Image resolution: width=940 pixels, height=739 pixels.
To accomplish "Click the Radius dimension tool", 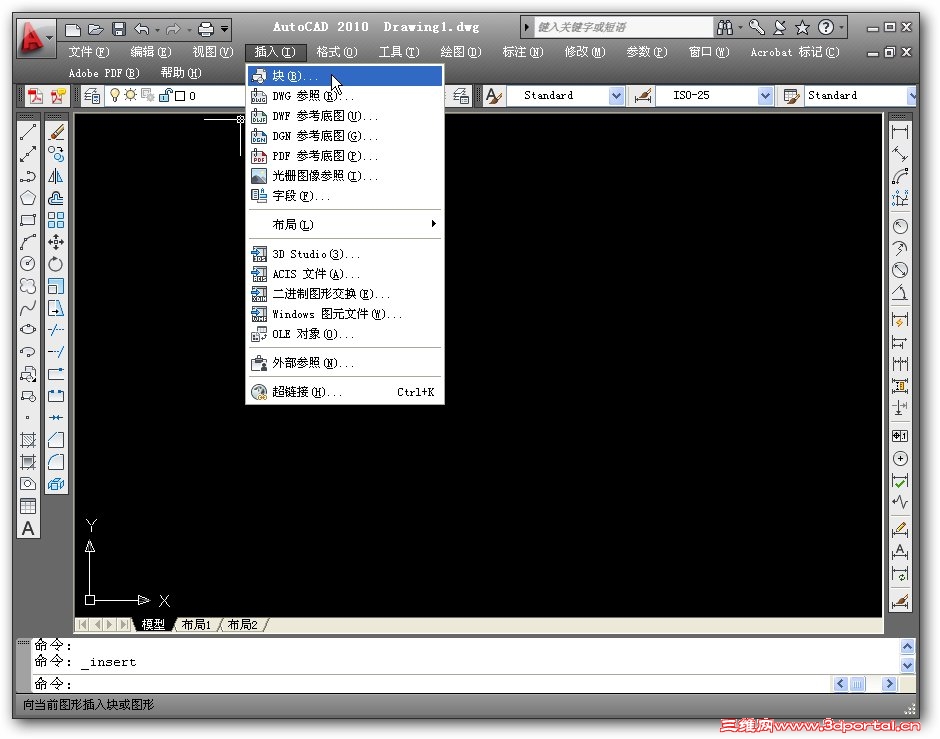I will point(900,227).
